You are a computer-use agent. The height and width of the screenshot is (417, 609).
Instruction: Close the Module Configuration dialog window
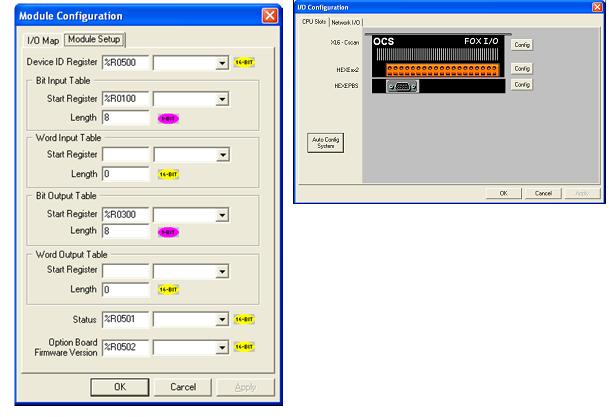click(x=268, y=16)
